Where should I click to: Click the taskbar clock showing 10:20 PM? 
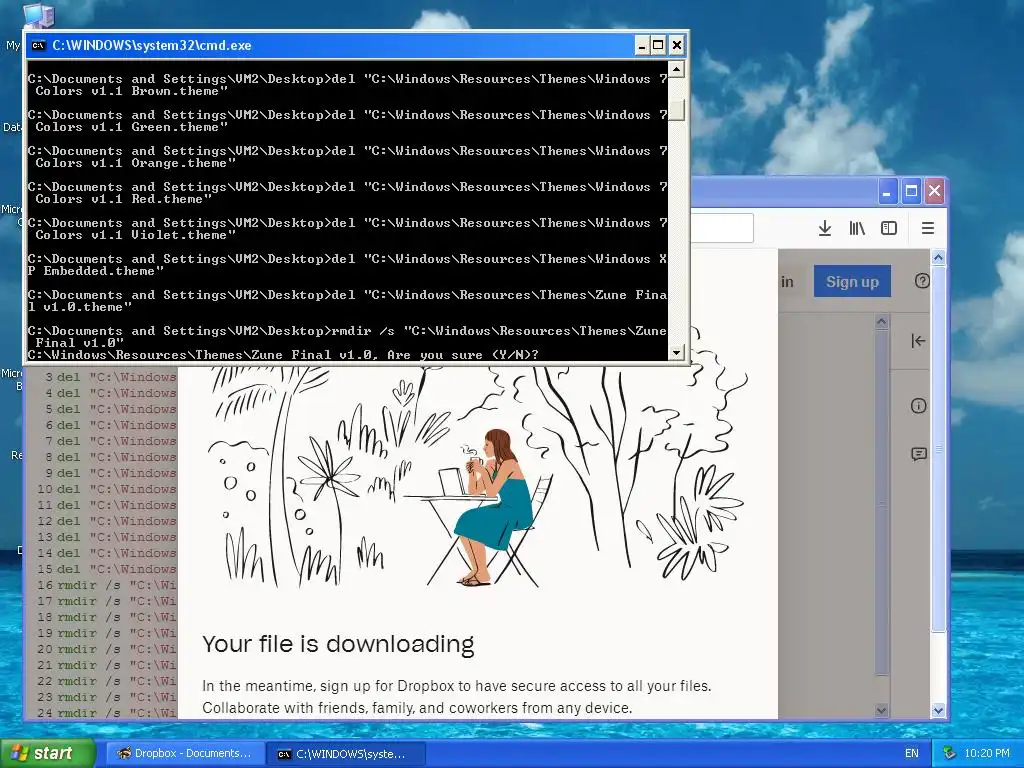tap(987, 754)
